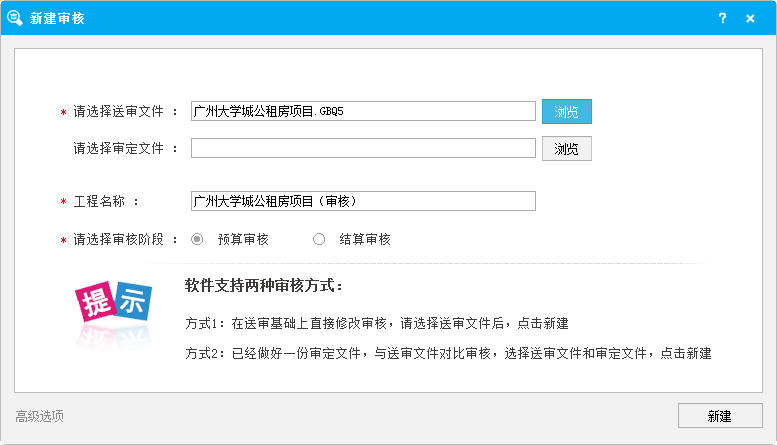Screen dimensions: 777x445
Task: Browse for the 送审文件 with the blue 浏览 button
Action: 567,111
